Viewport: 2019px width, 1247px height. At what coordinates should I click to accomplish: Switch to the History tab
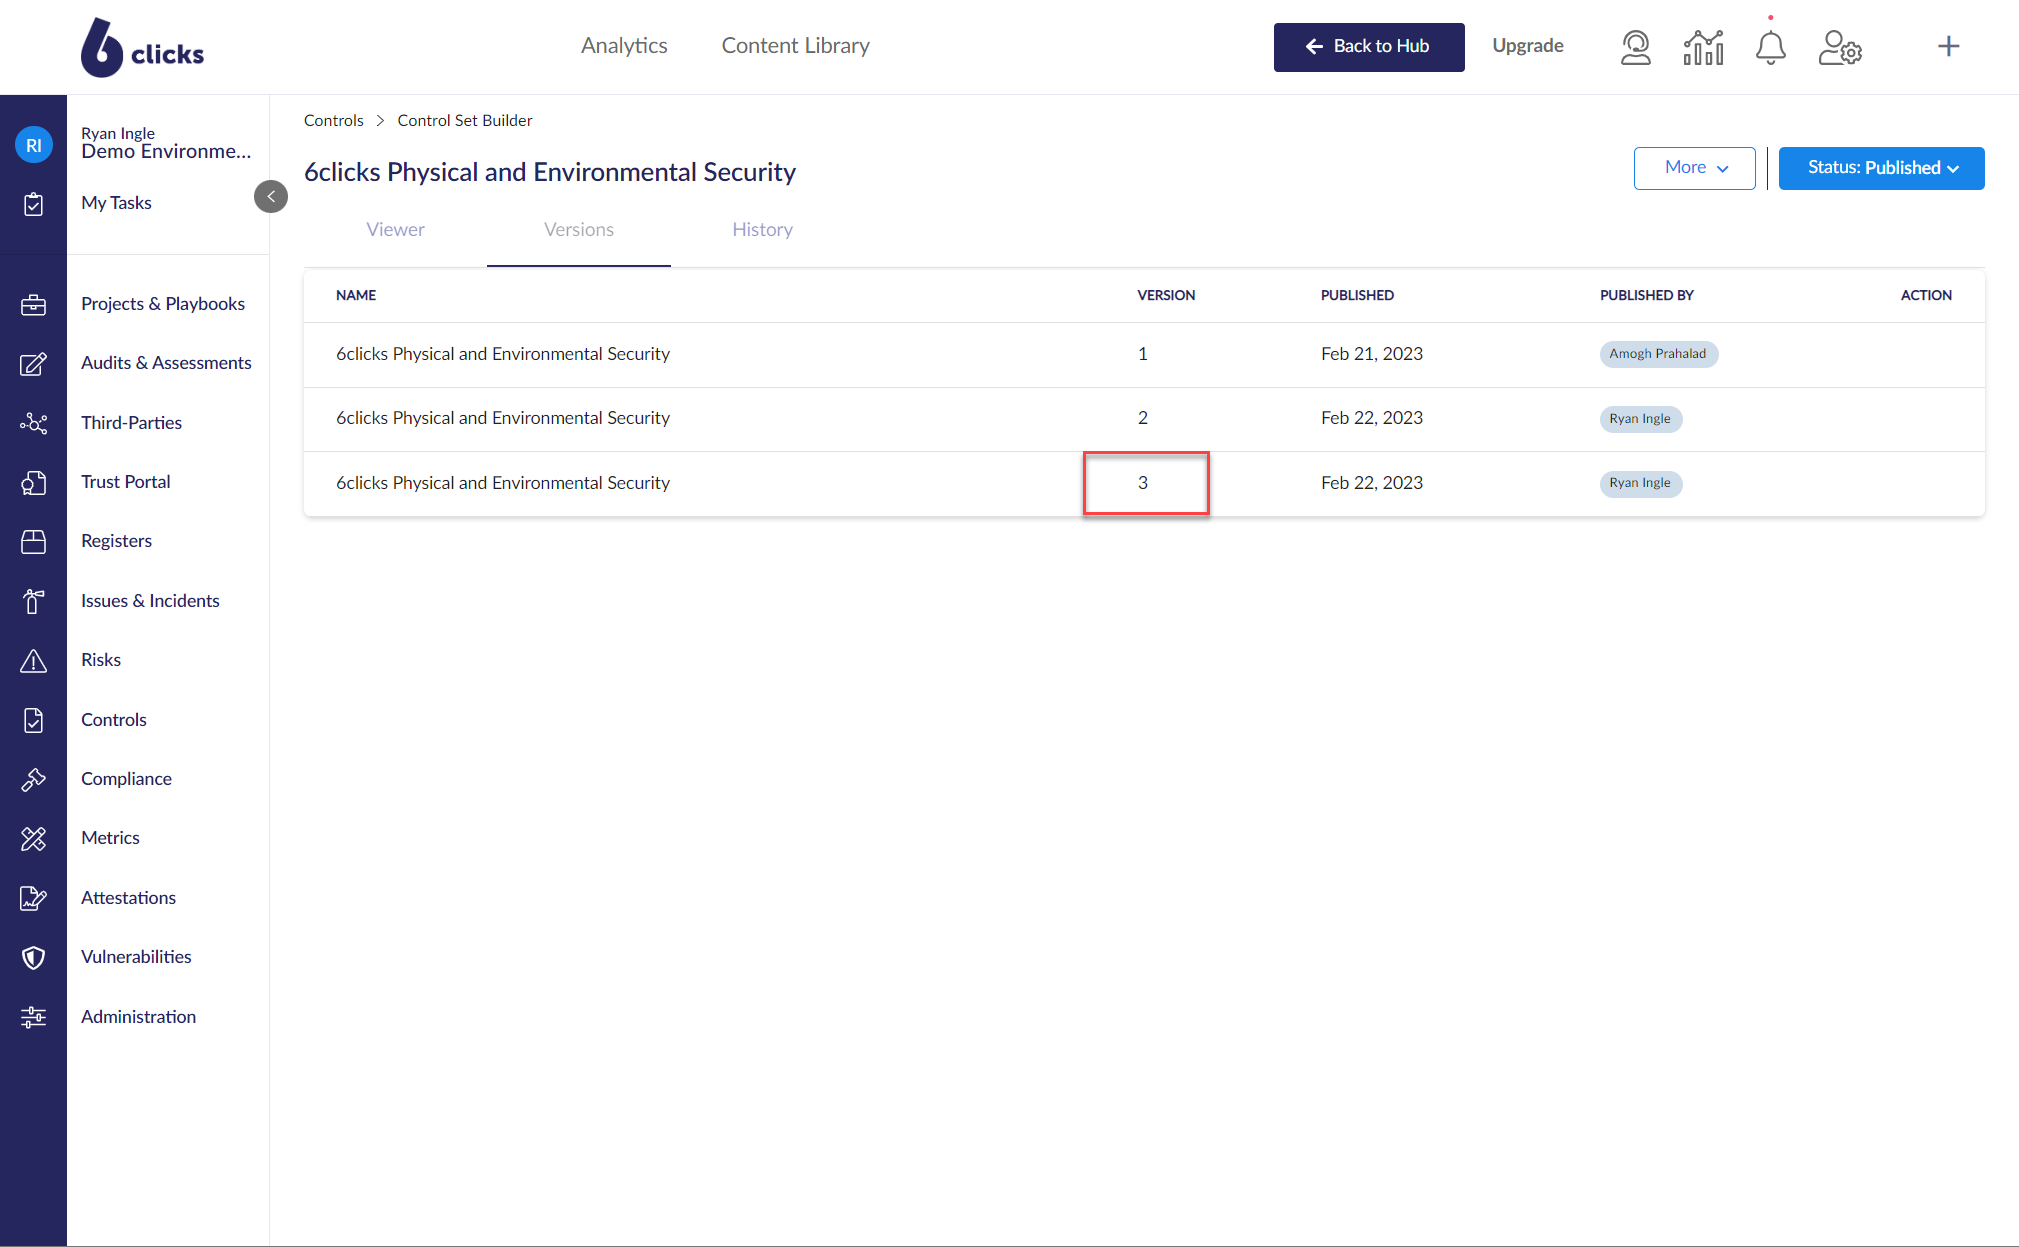[x=762, y=230]
